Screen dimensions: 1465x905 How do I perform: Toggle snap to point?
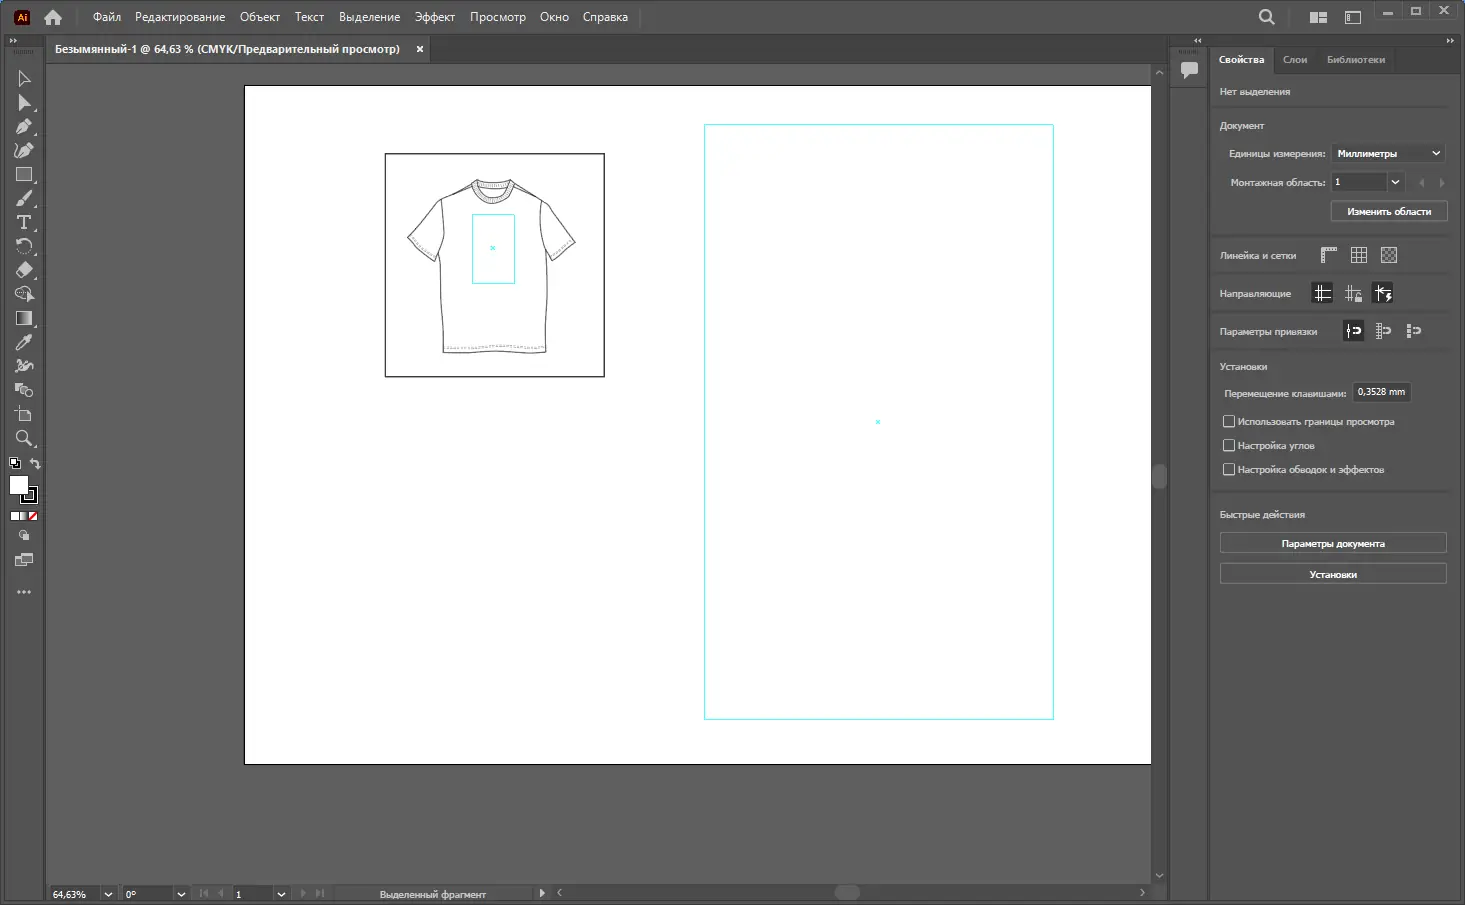tap(1353, 331)
